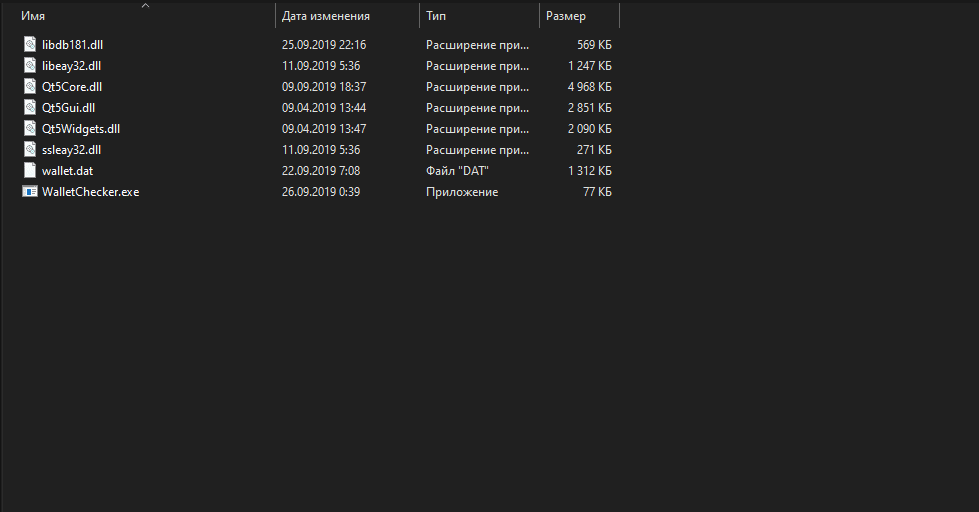Click the 4 968 КБ size cell
Viewport: 979px width, 512px height.
tap(588, 87)
